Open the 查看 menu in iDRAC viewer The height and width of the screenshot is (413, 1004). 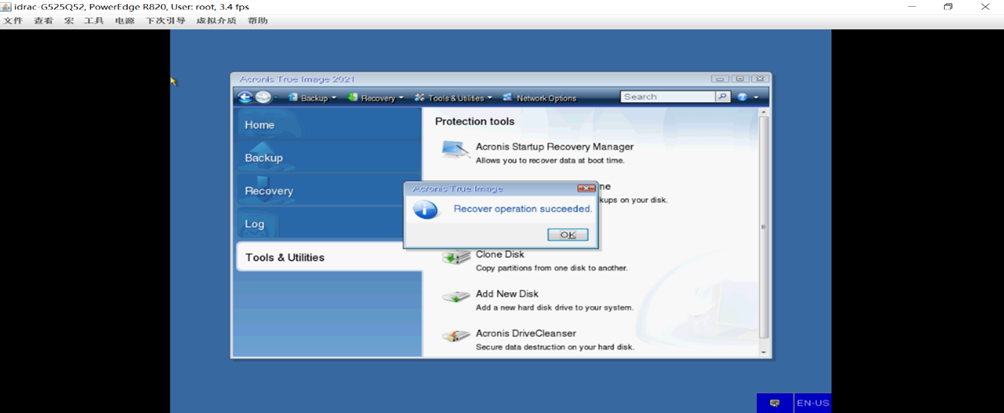coord(44,20)
